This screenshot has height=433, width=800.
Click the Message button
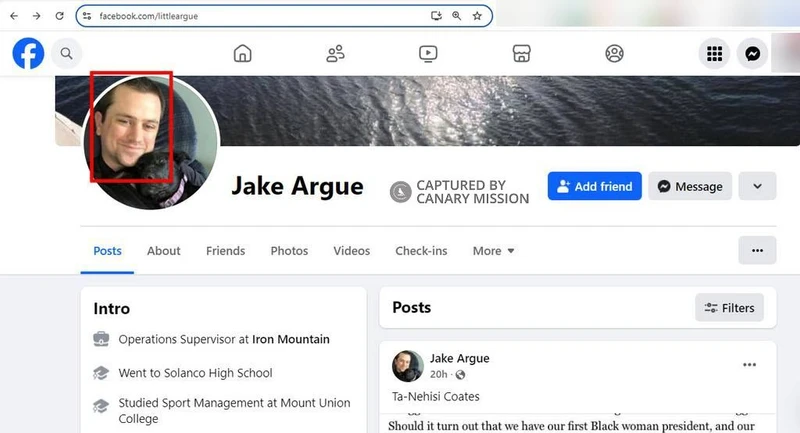[x=690, y=186]
